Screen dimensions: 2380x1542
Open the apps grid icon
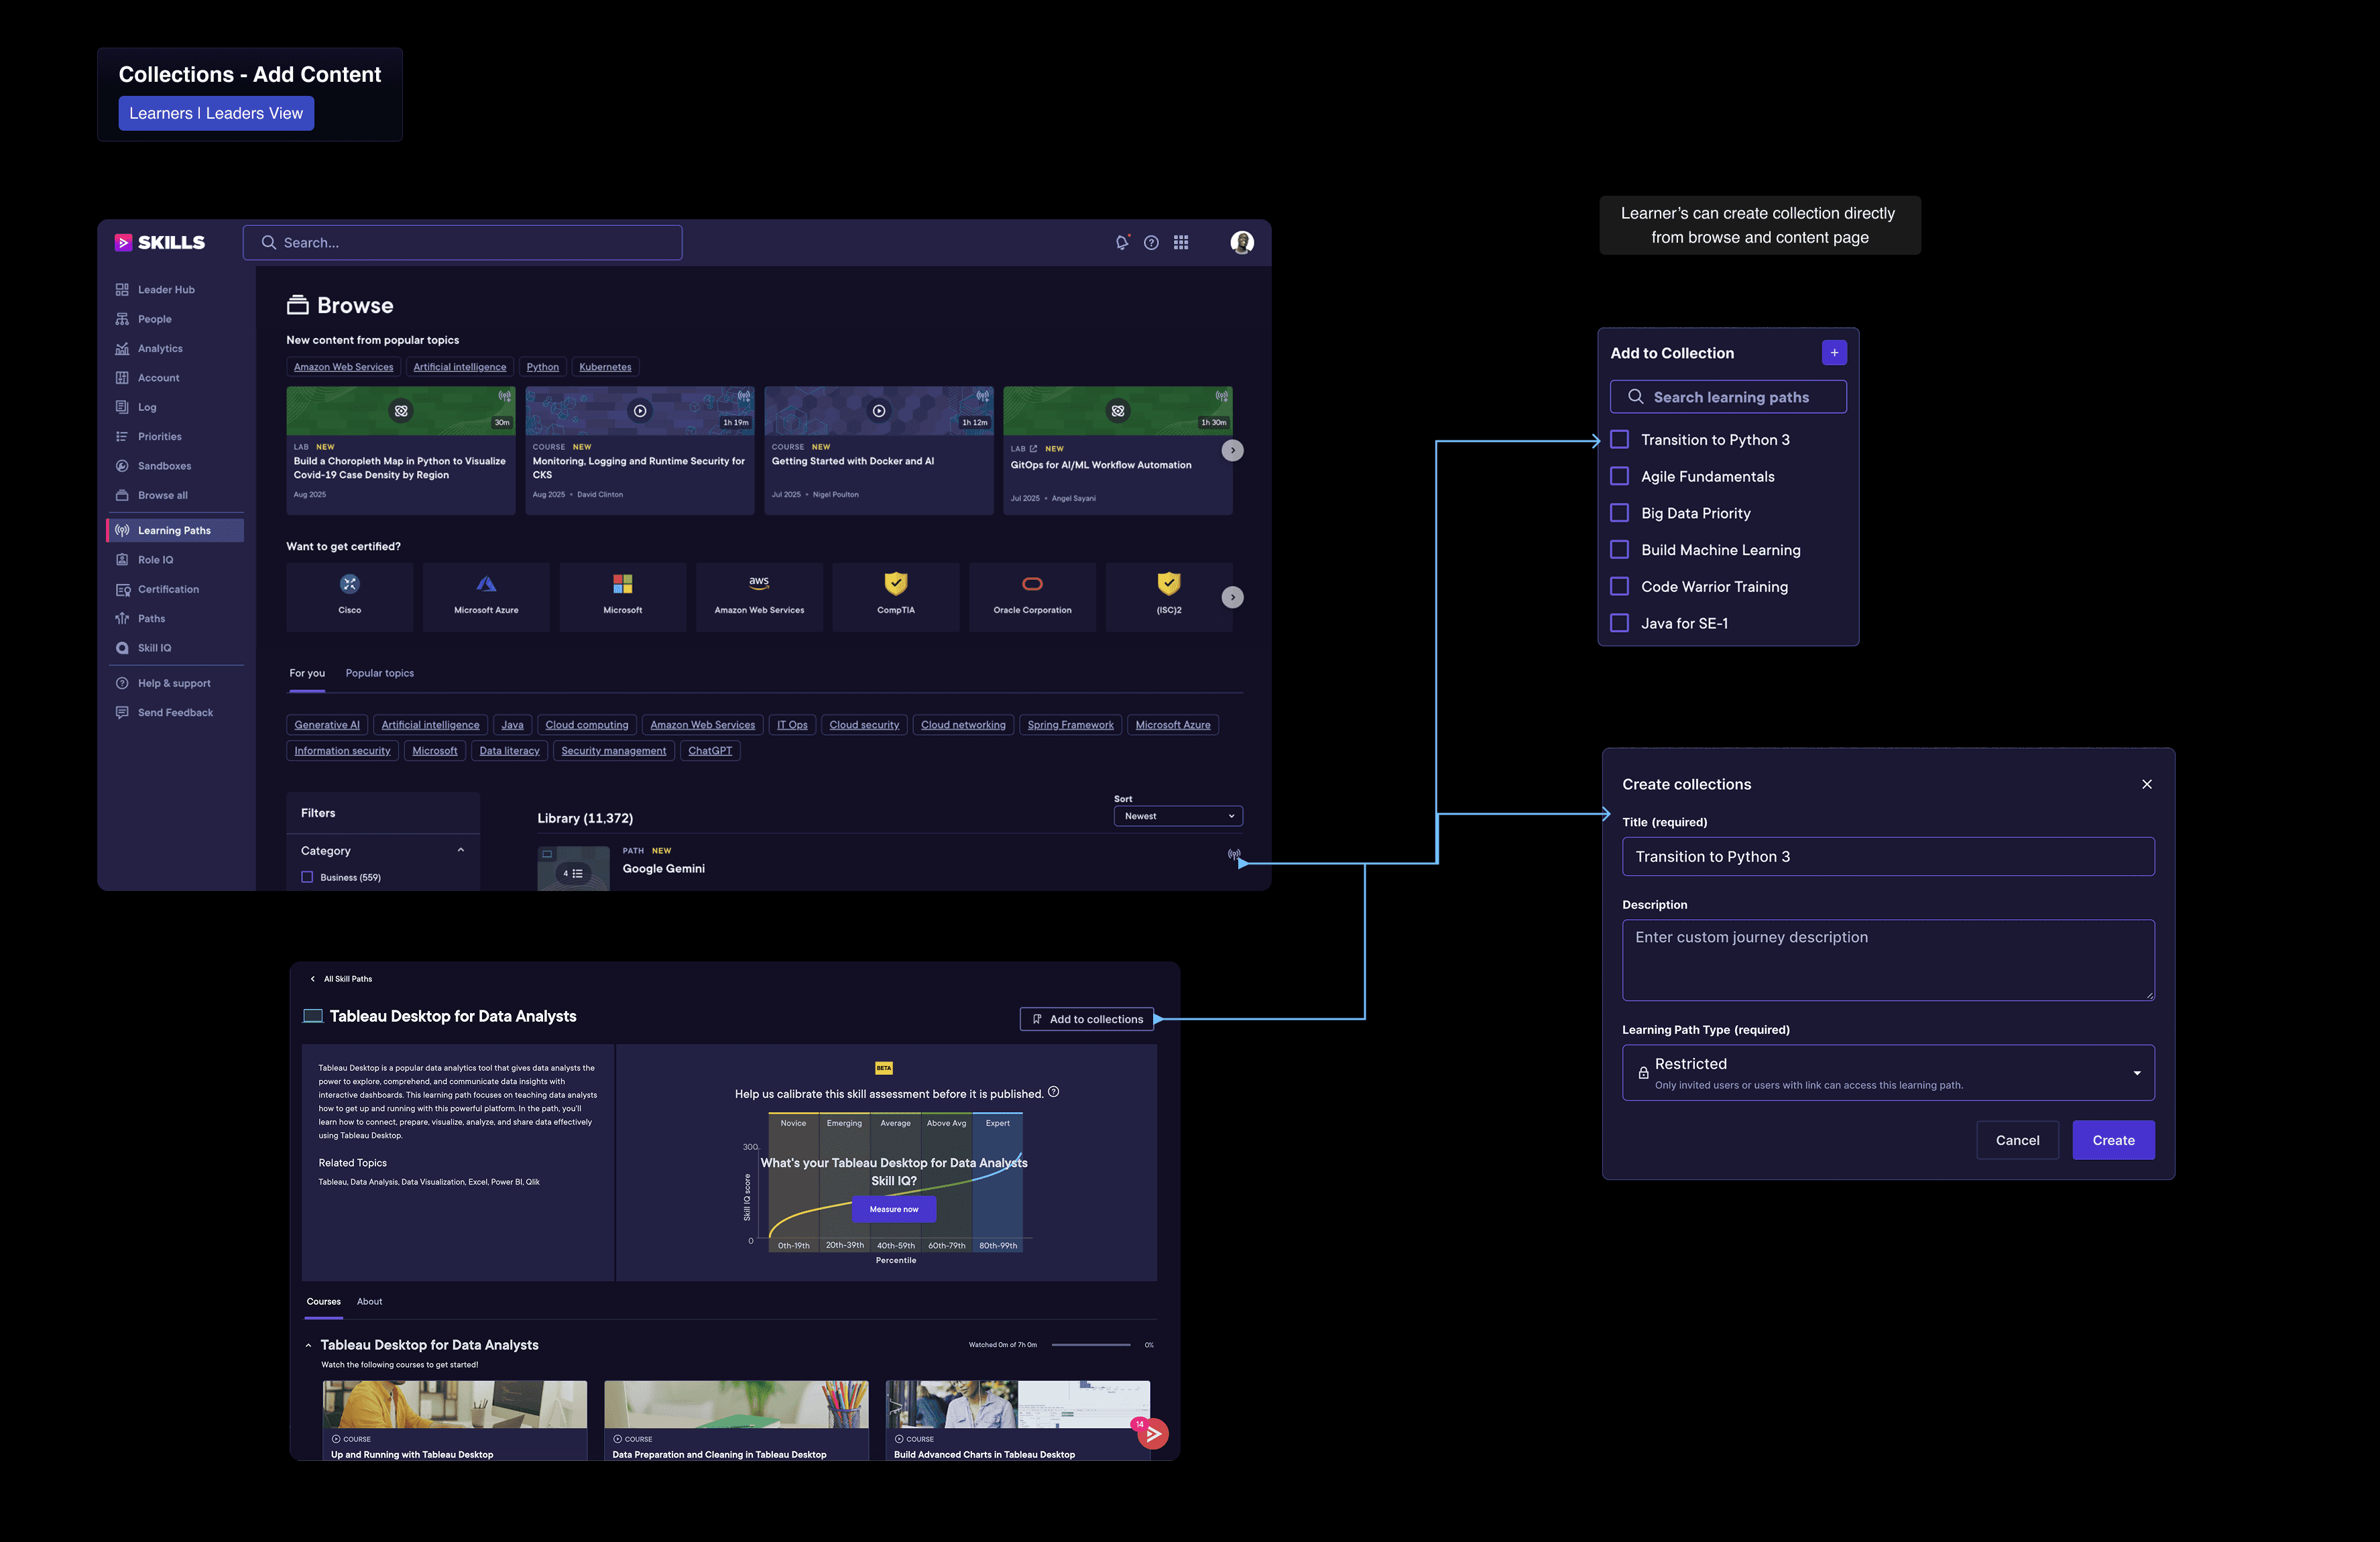(x=1181, y=243)
